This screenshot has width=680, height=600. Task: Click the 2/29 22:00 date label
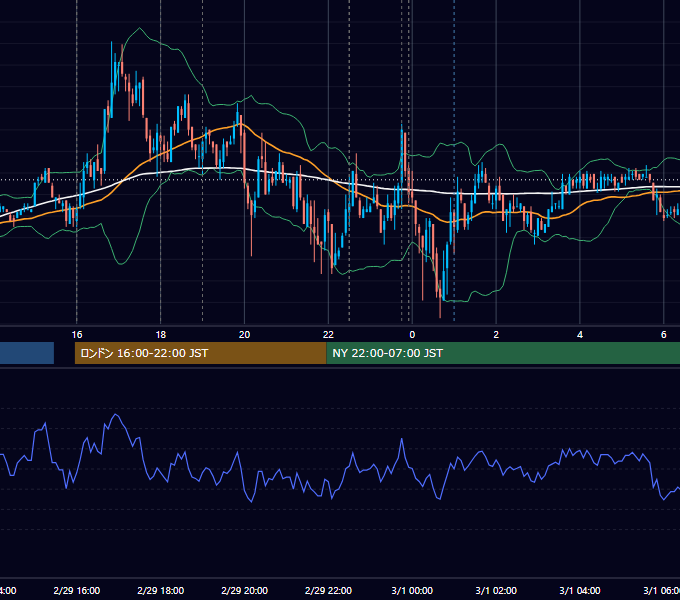[328, 590]
